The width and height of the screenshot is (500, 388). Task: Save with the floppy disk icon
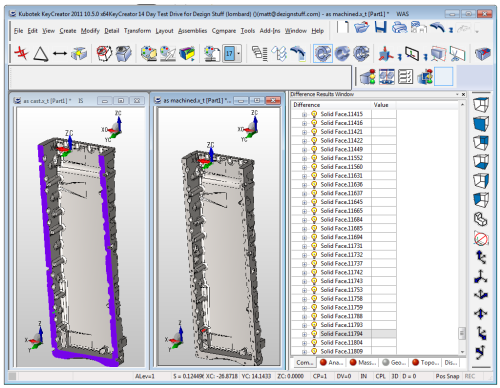(380, 27)
